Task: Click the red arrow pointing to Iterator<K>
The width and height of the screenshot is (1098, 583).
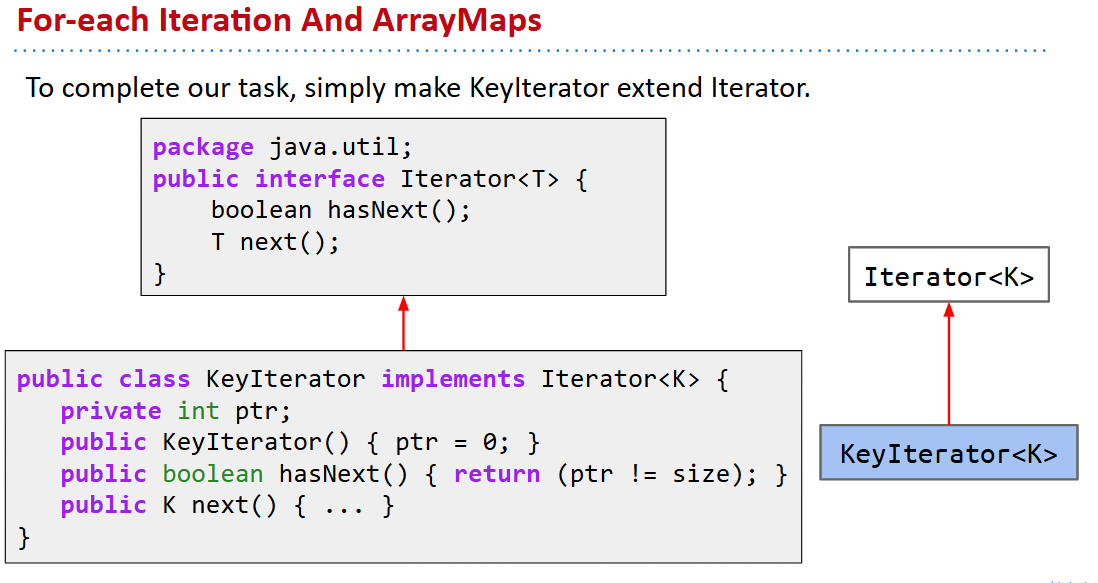Action: 948,363
